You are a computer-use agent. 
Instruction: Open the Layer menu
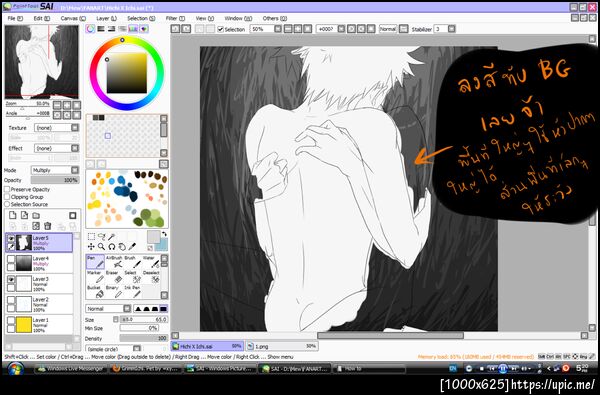point(106,18)
